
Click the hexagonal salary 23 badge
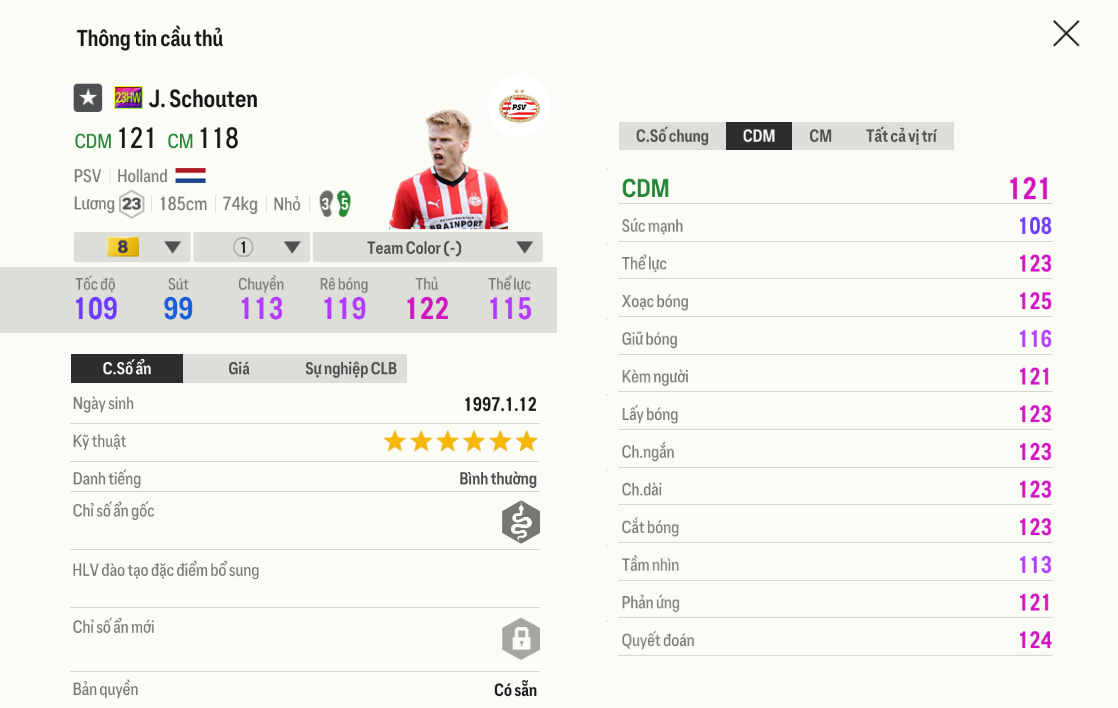pos(132,204)
